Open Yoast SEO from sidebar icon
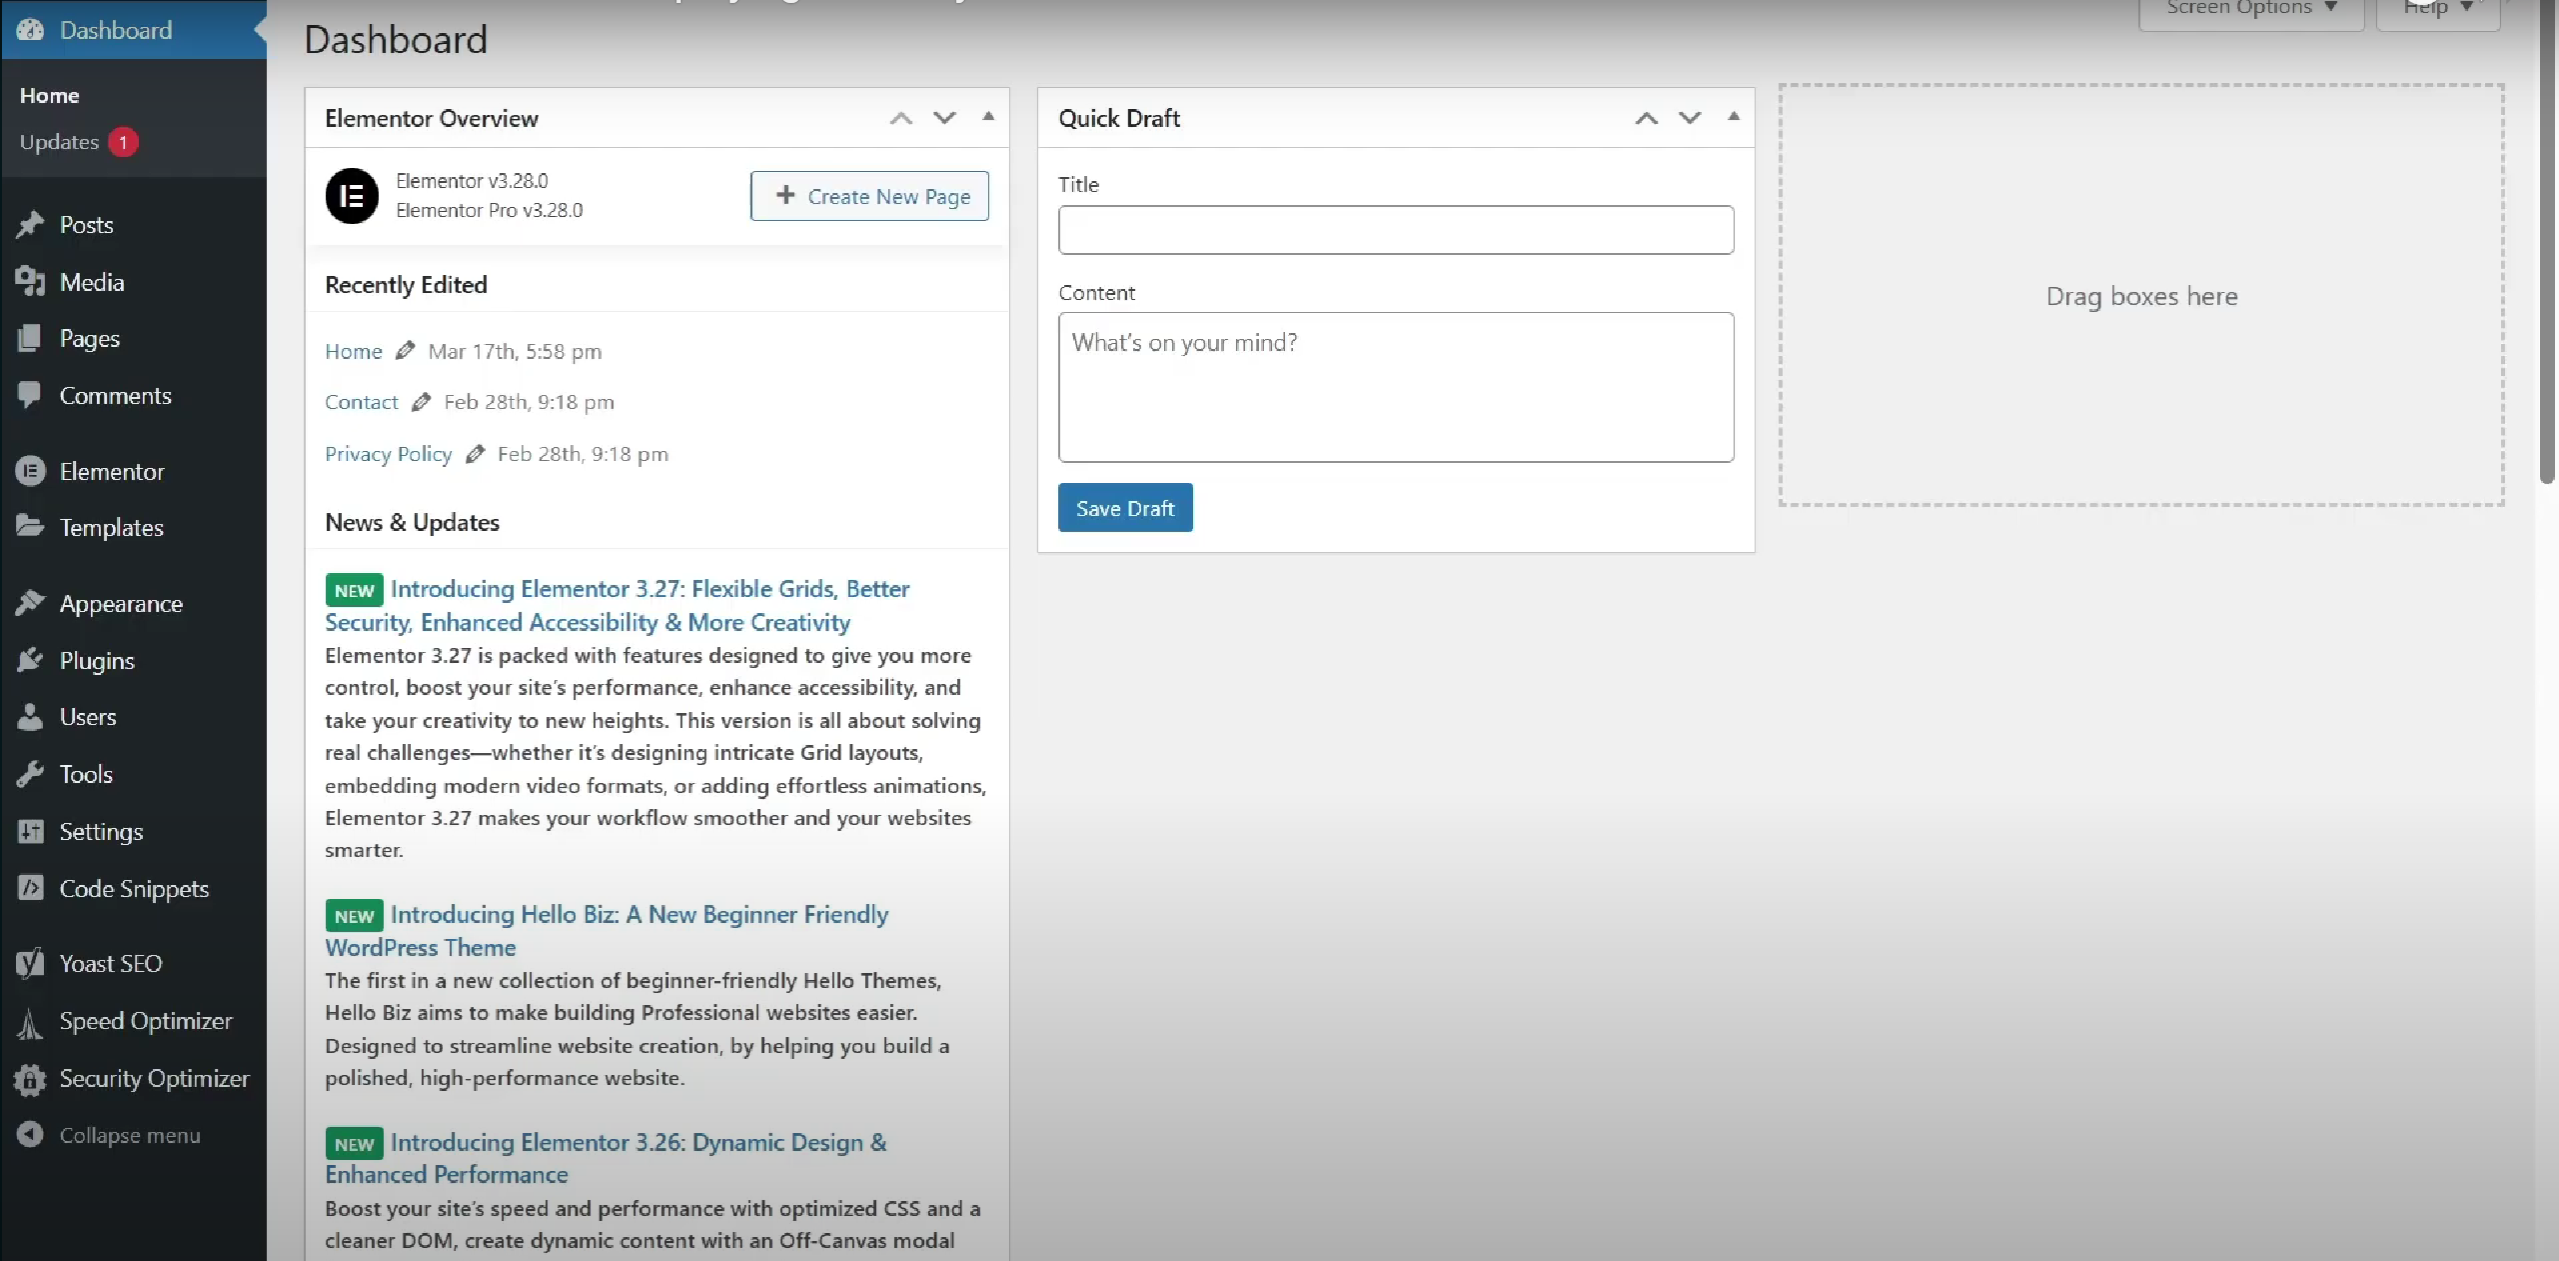This screenshot has width=2559, height=1261. (30, 963)
